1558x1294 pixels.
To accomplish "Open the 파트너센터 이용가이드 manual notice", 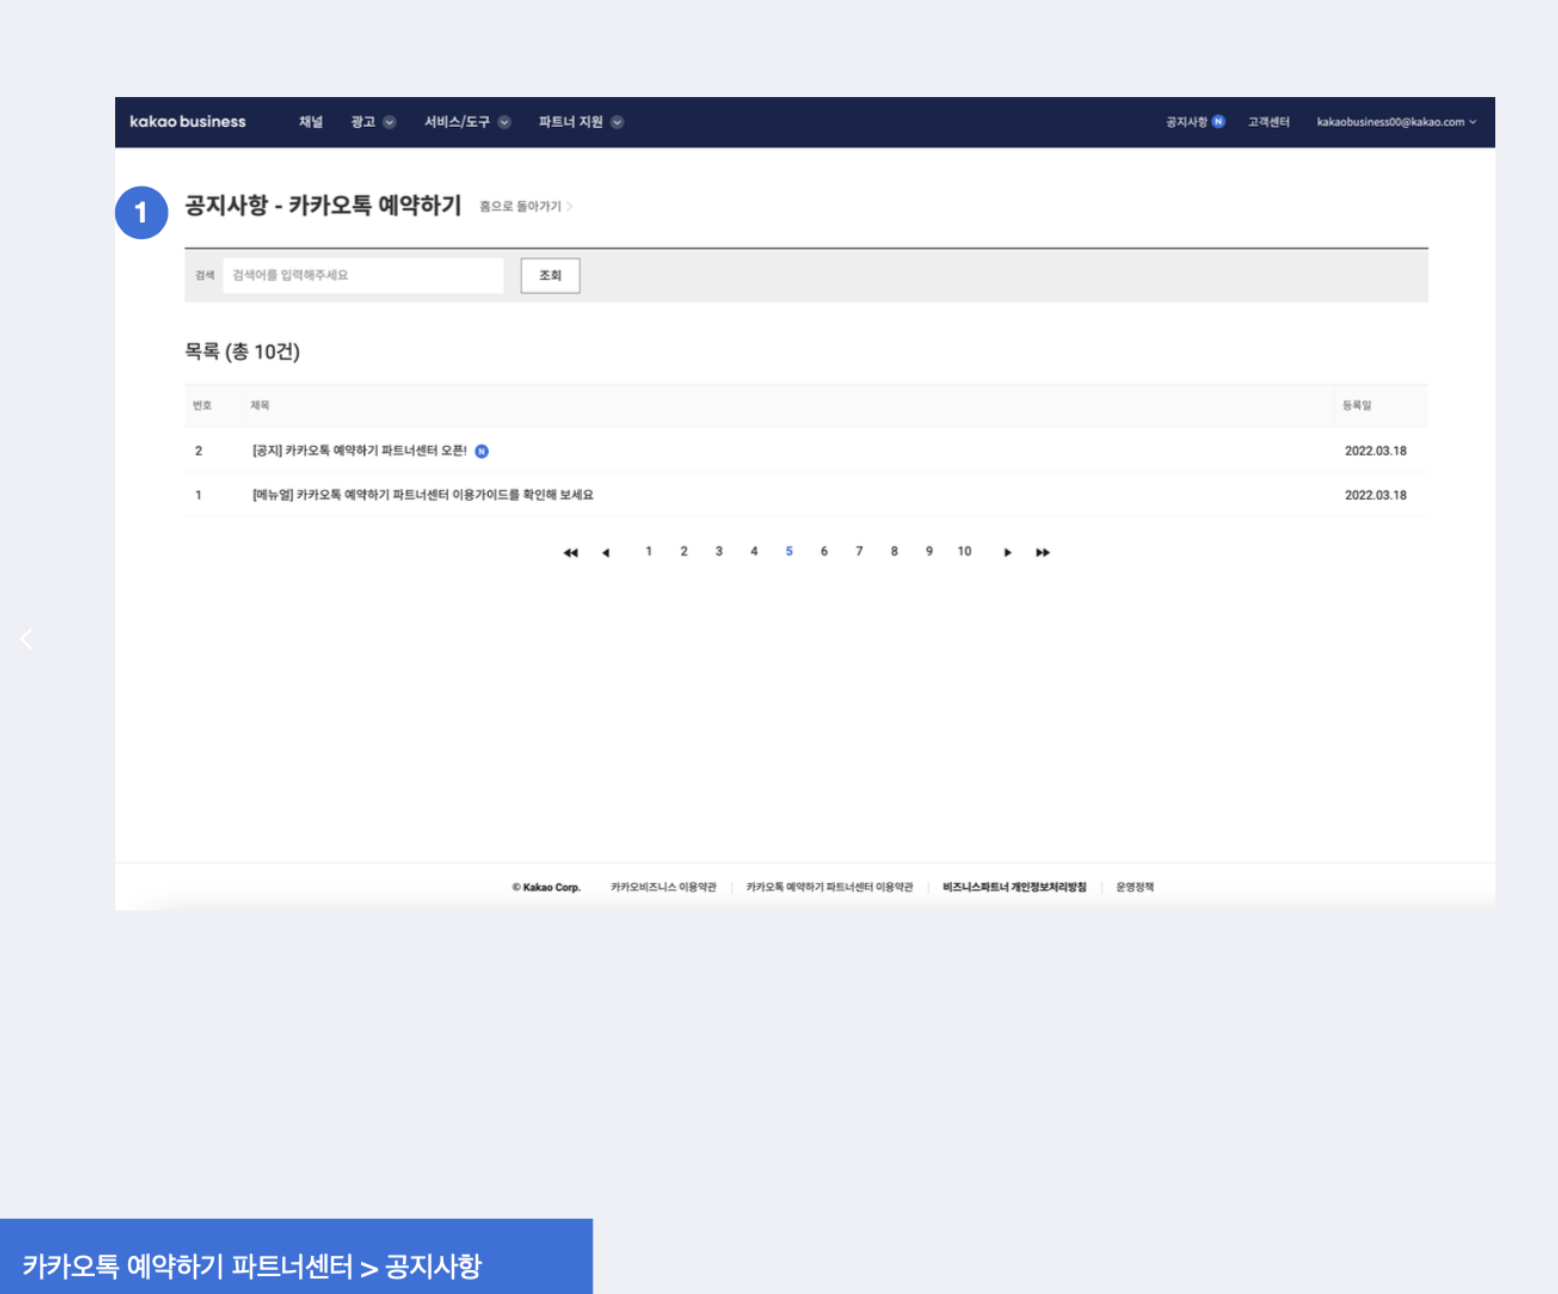I will (x=422, y=495).
